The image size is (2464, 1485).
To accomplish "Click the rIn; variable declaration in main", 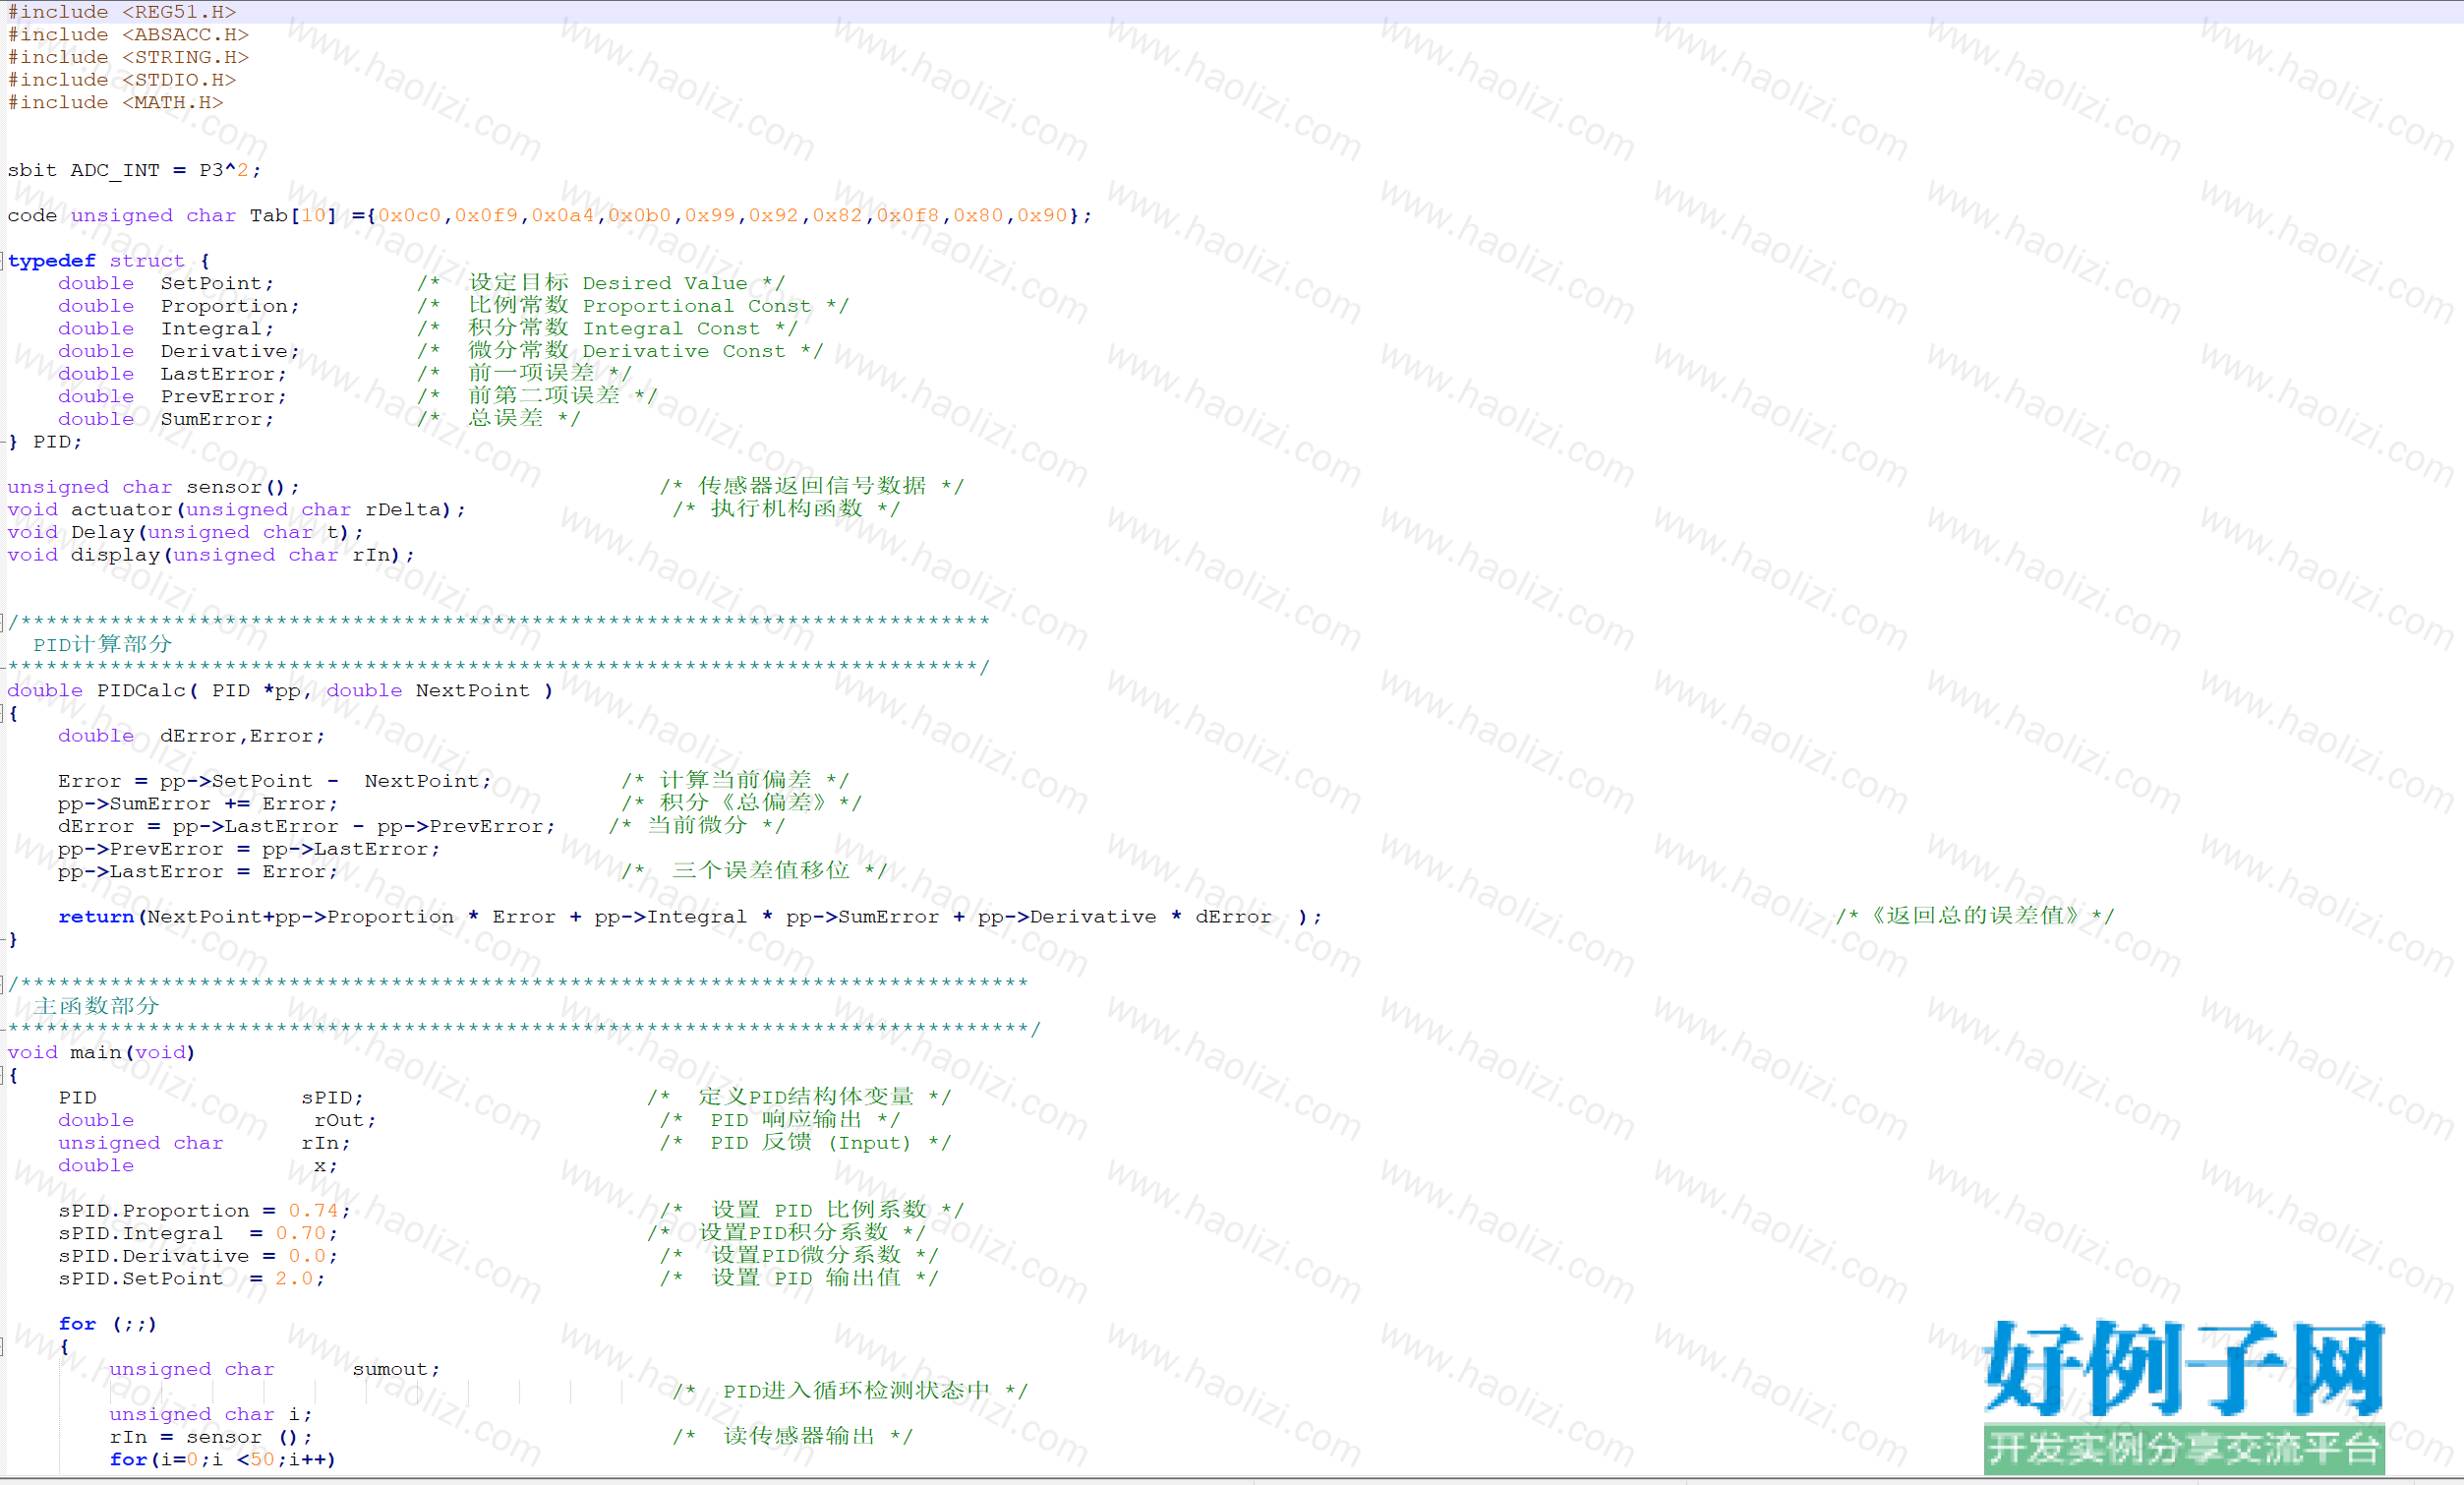I will (x=326, y=1143).
